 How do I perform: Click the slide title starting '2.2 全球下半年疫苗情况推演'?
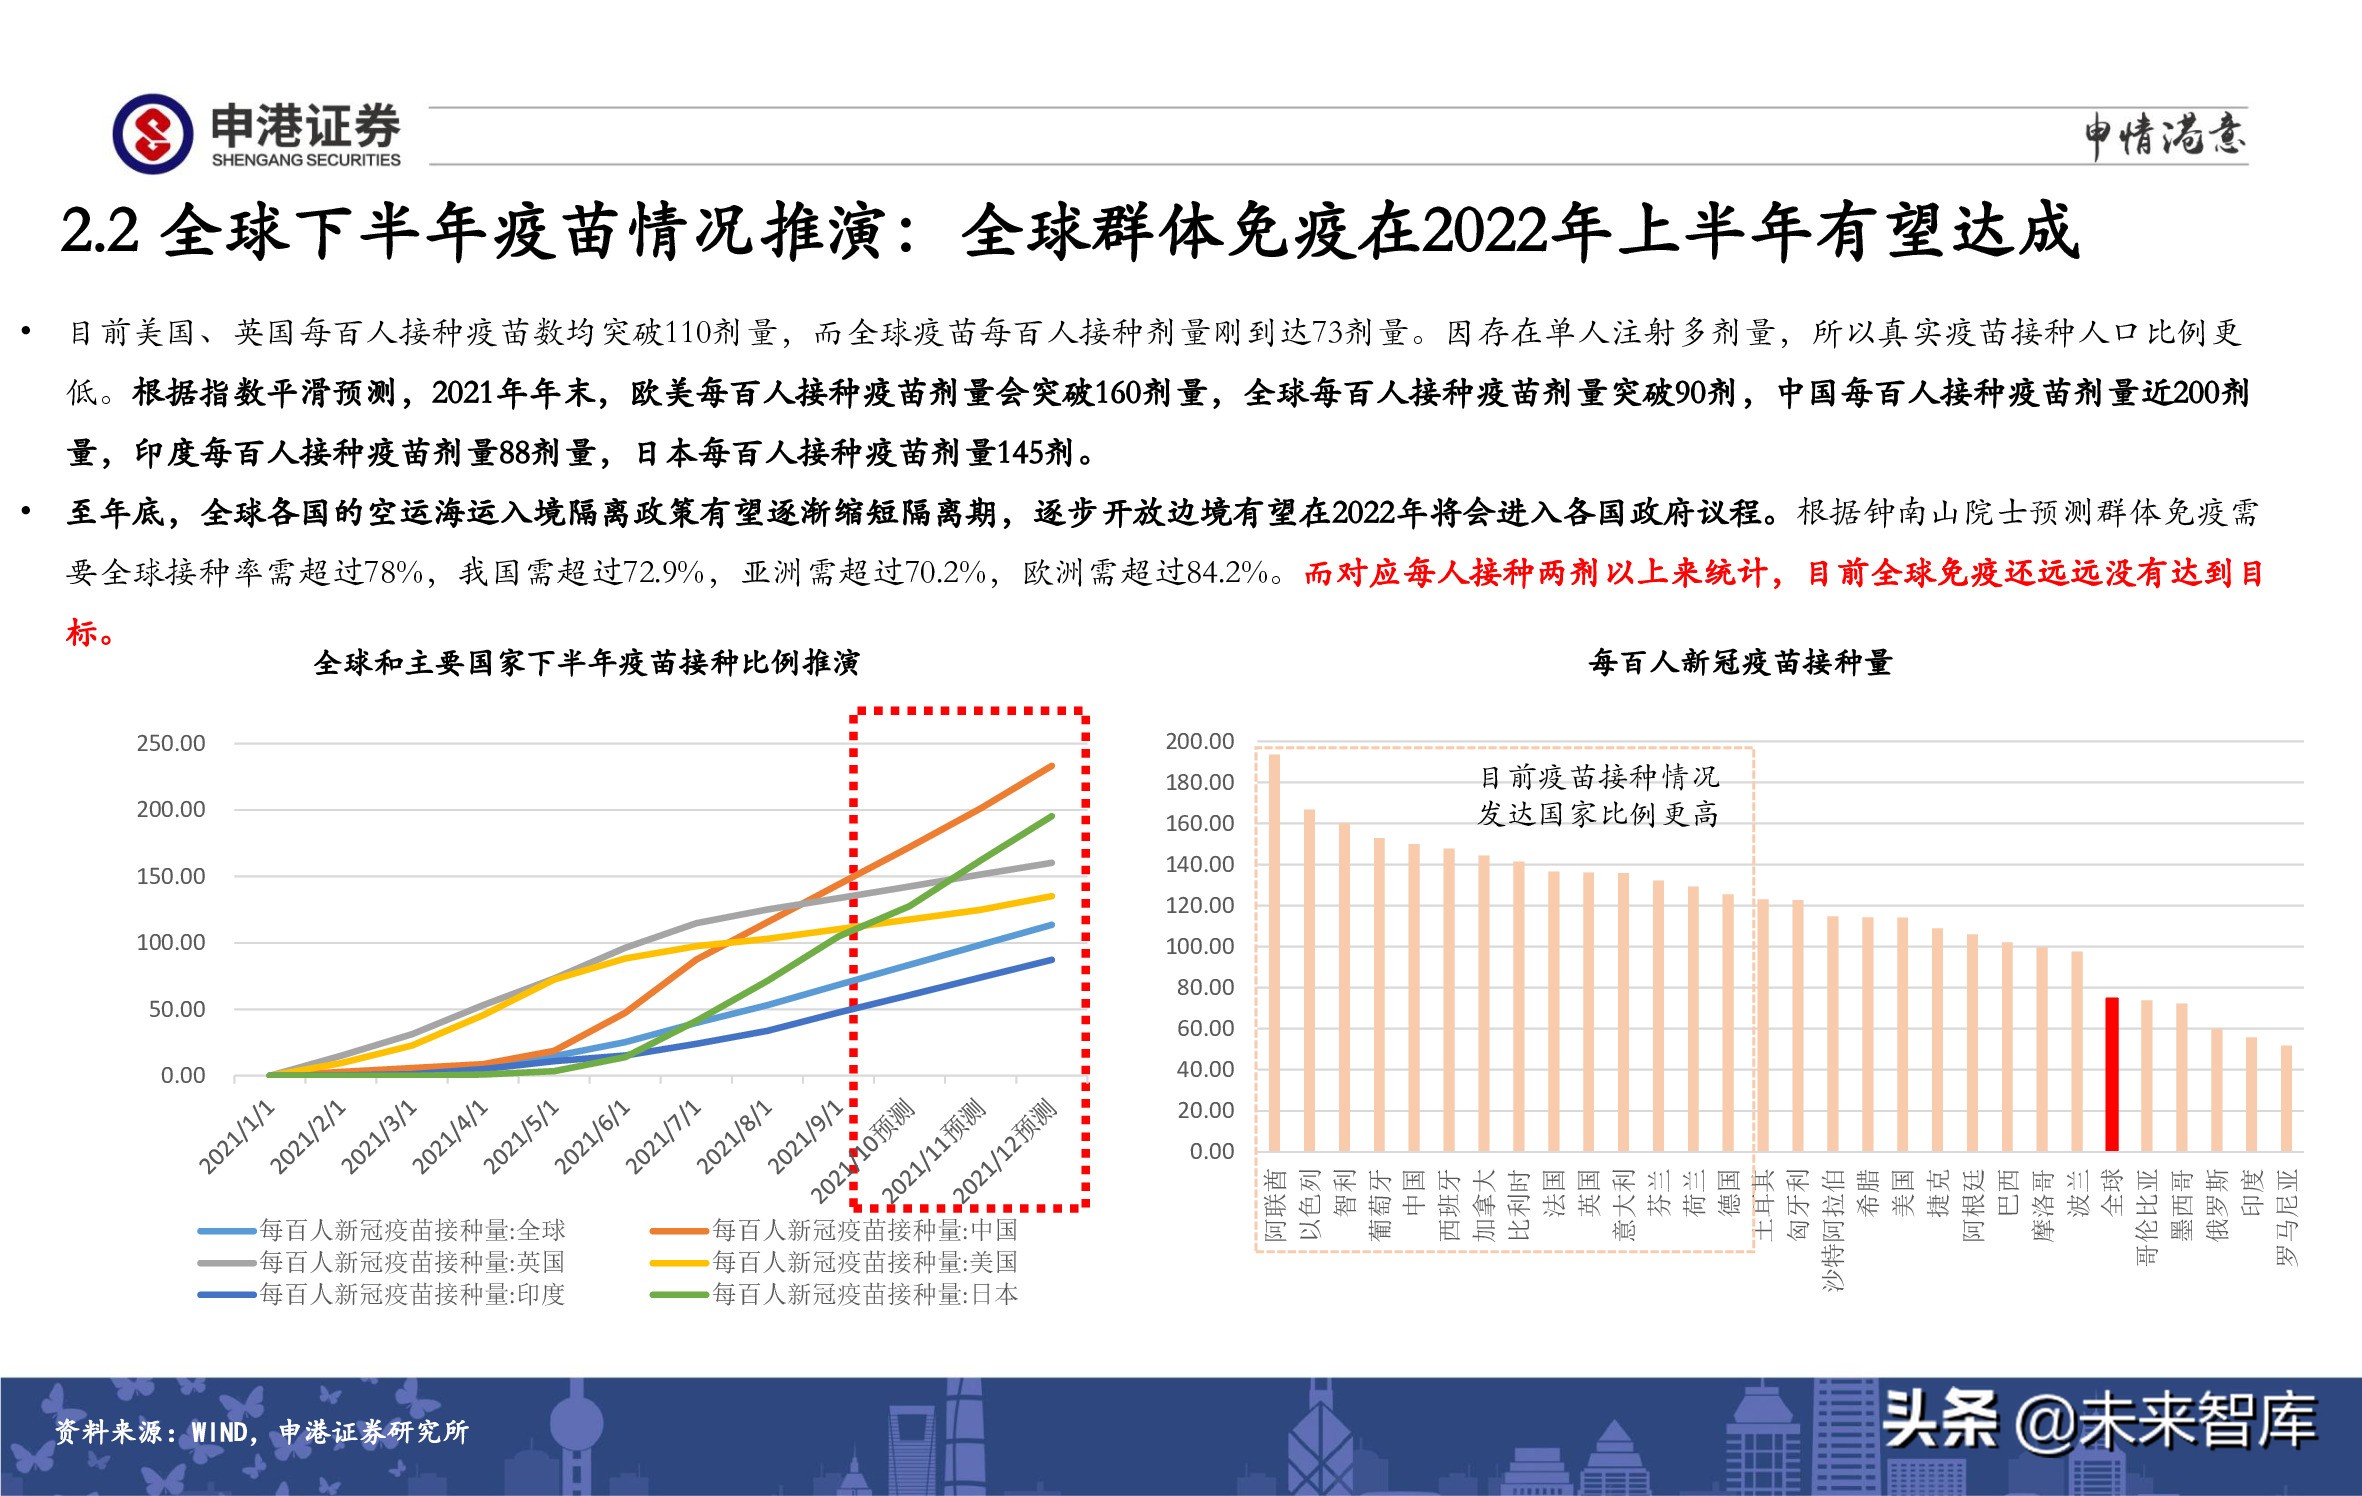[1070, 231]
